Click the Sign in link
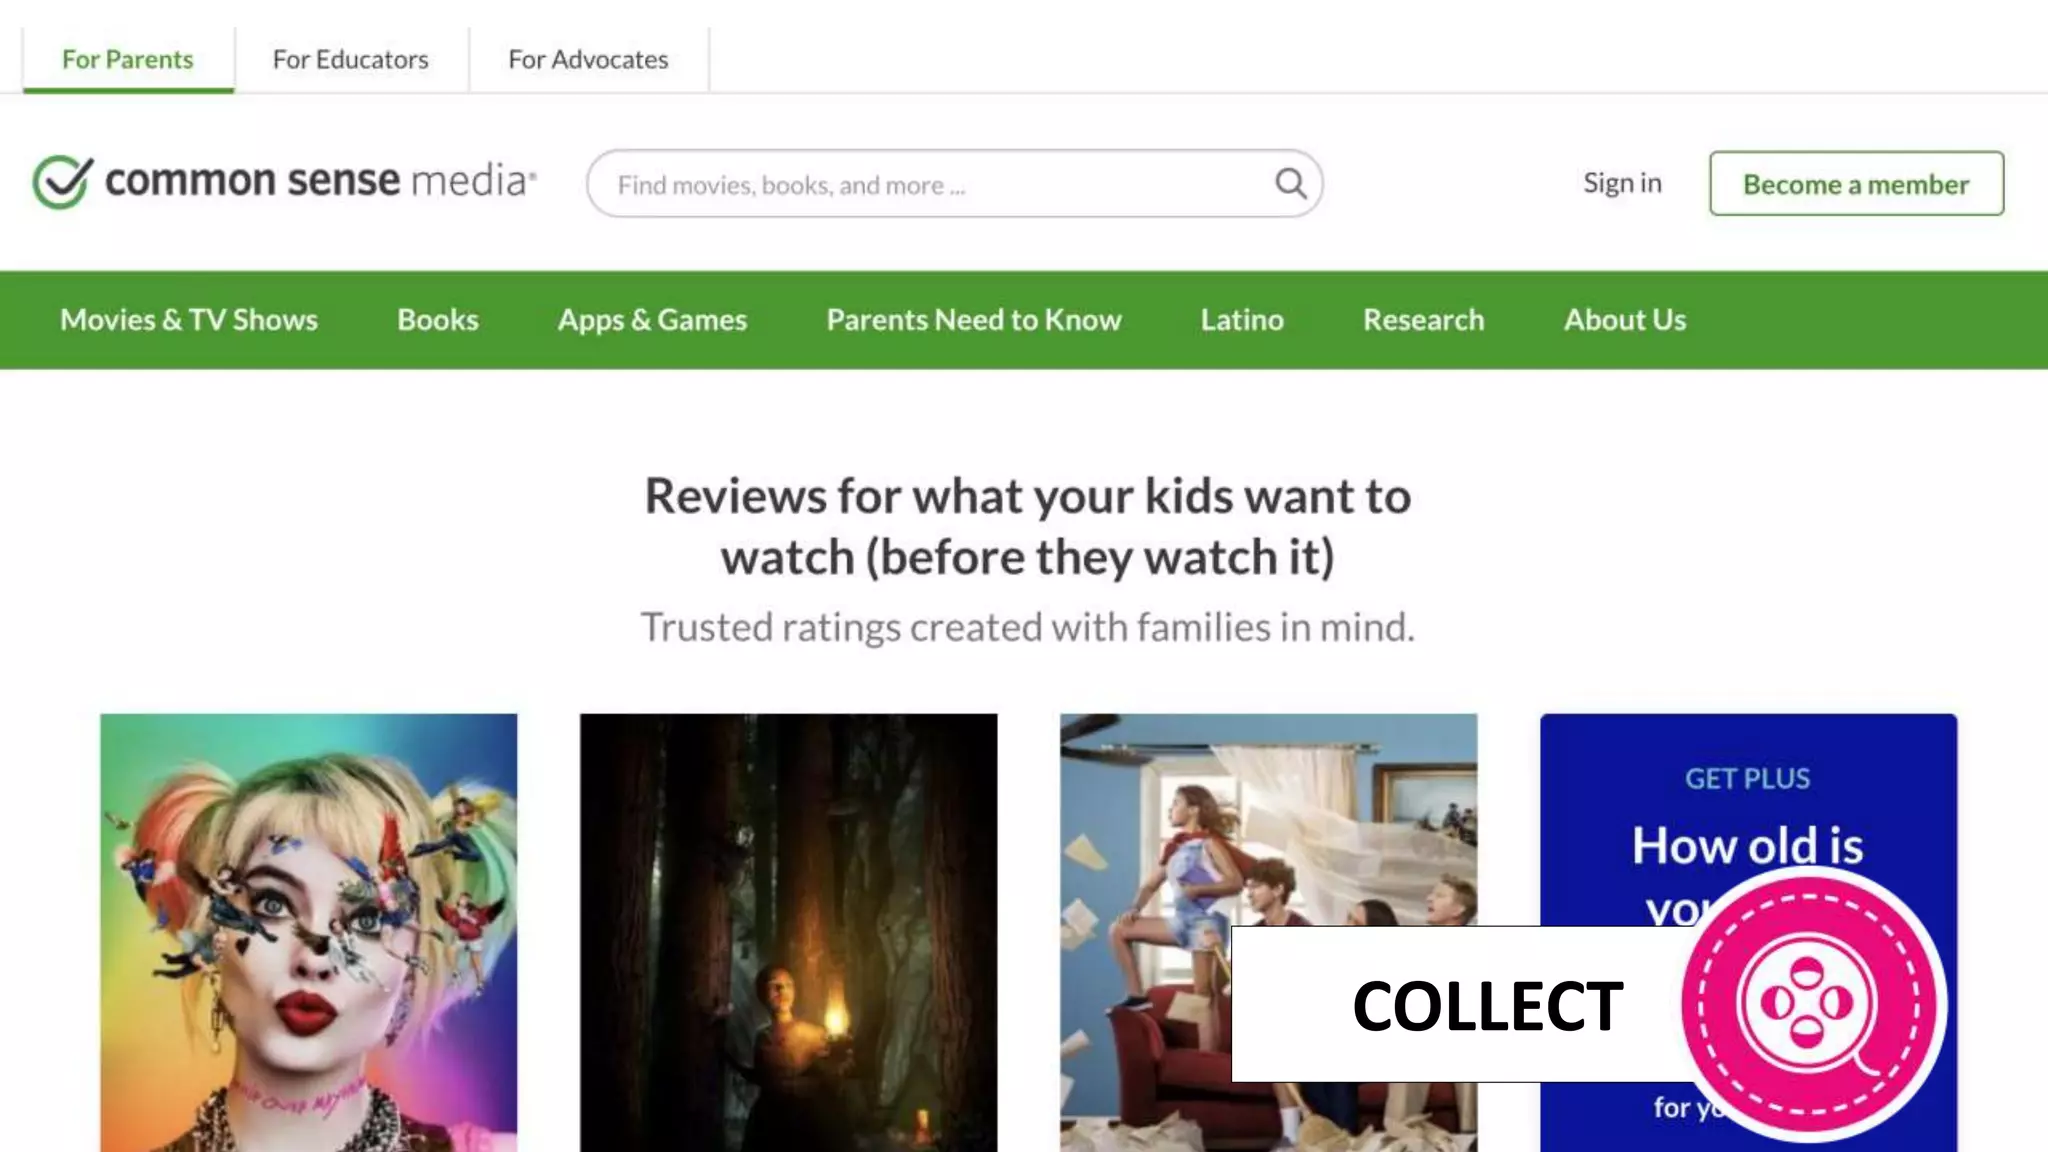The image size is (2048, 1152). (1622, 183)
